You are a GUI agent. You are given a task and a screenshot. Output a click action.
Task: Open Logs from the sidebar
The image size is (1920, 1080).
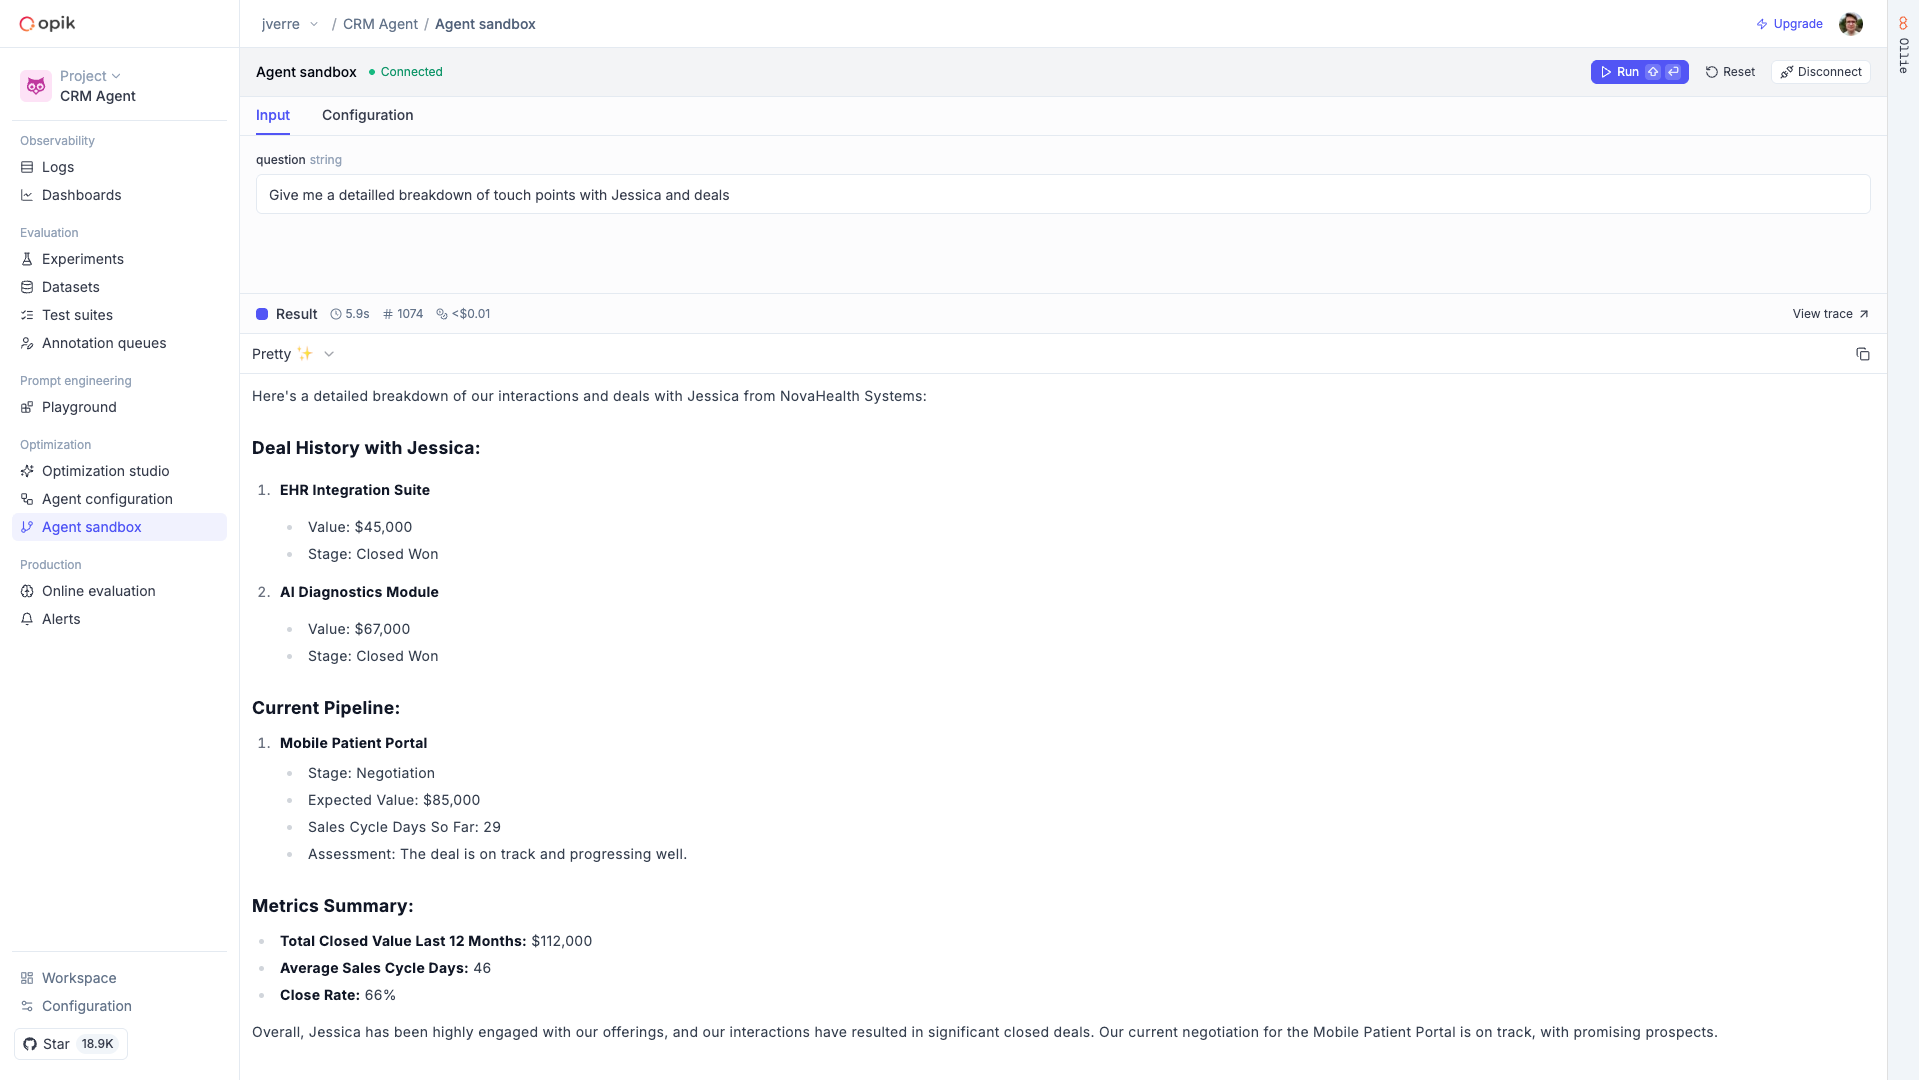click(x=58, y=167)
